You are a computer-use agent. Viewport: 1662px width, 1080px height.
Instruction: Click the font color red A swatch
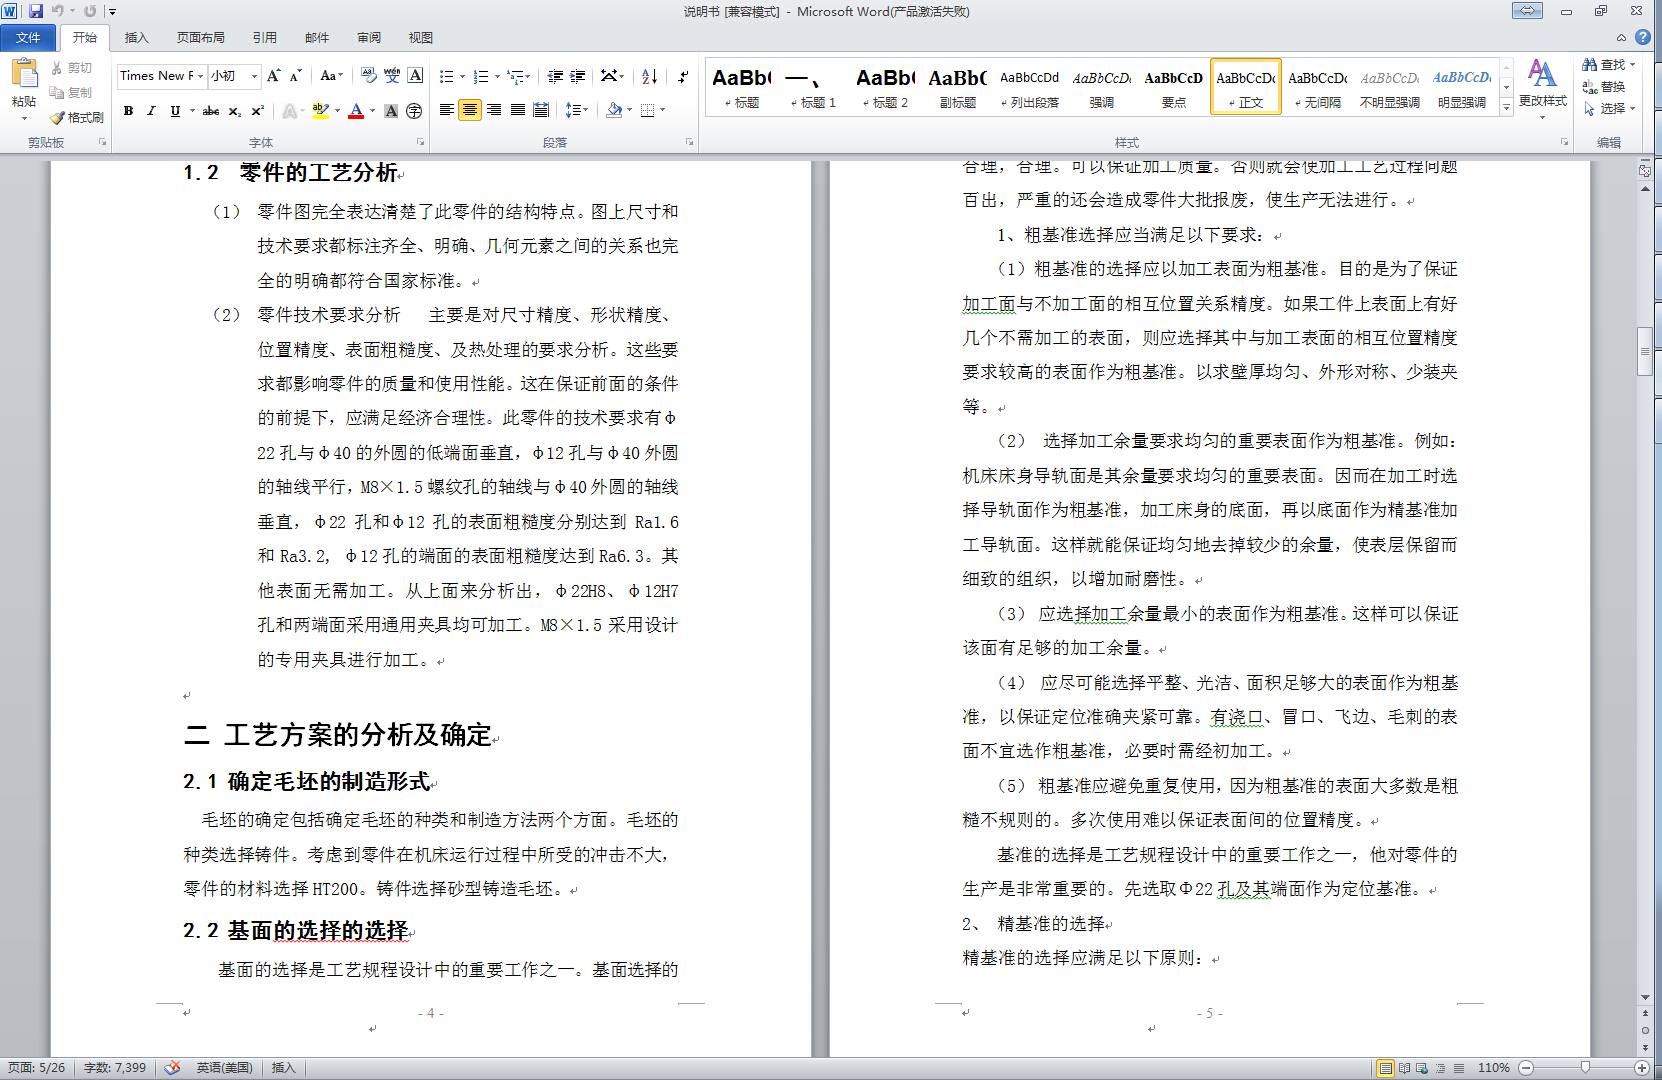click(356, 111)
